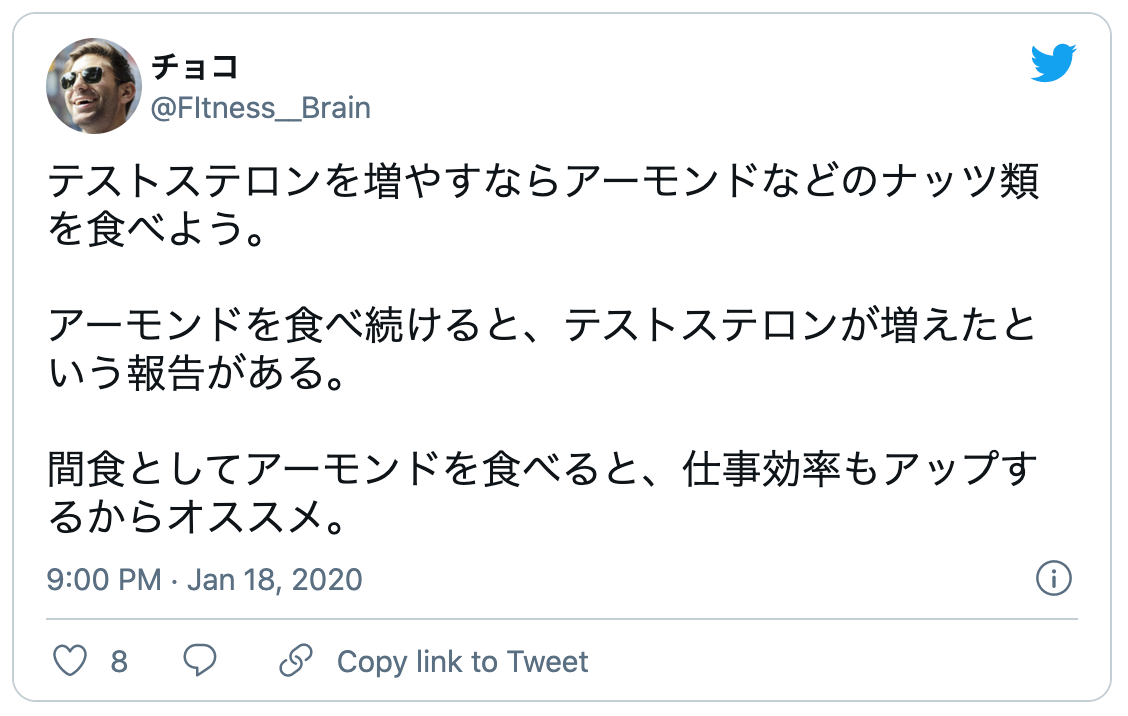
Task: Click the blue Twitter bird logo
Action: click(x=1053, y=63)
